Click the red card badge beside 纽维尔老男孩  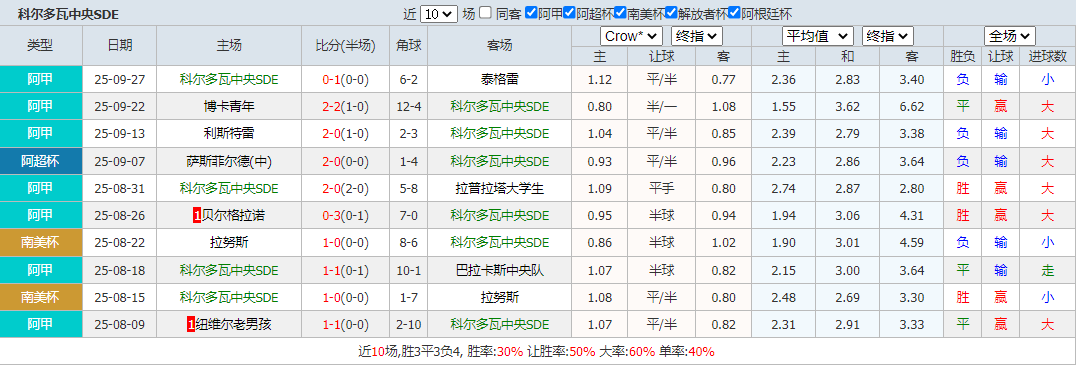pos(191,324)
